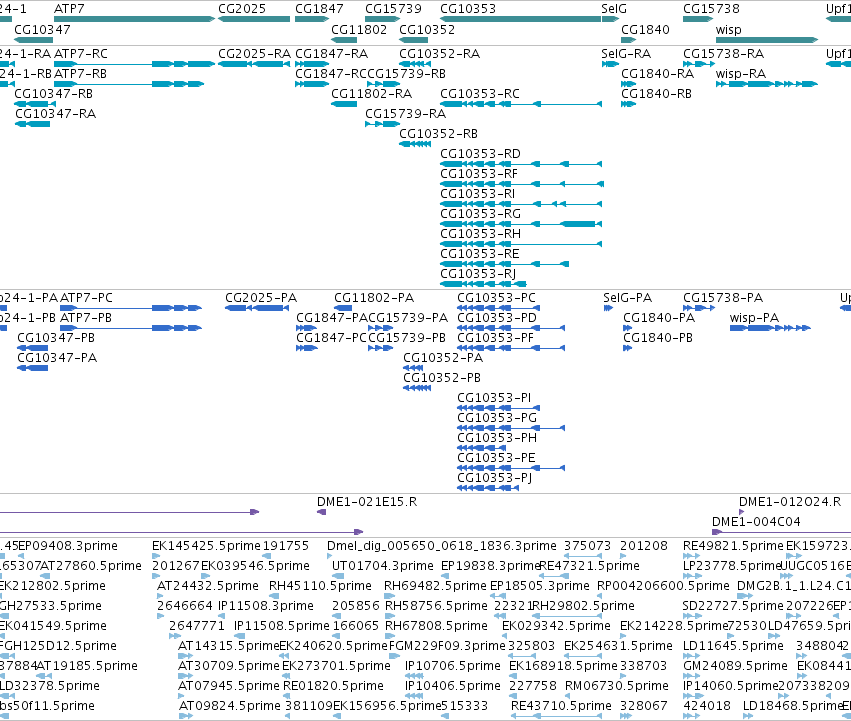Open the CG10347-PB protein label
This screenshot has height=721, width=851.
pyautogui.click(x=56, y=338)
